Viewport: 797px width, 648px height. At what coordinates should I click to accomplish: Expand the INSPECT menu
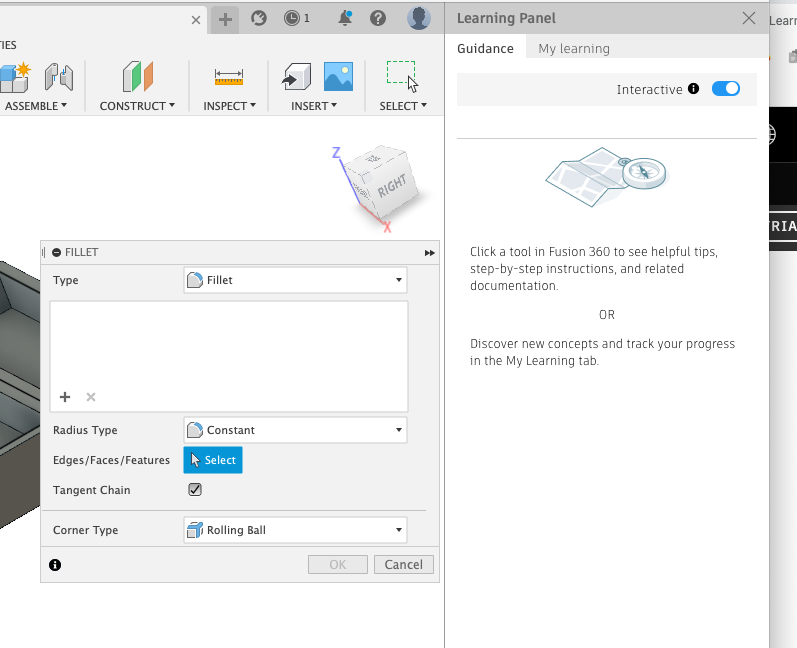[229, 106]
